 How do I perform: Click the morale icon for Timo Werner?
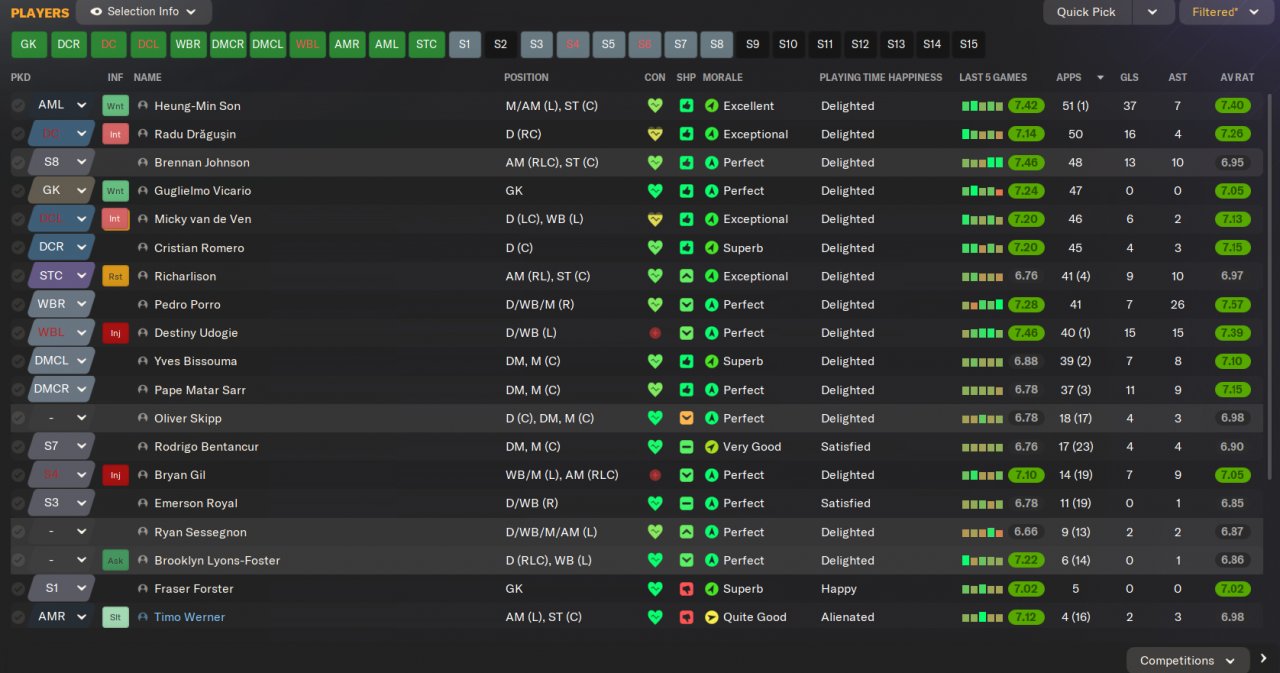coord(712,617)
